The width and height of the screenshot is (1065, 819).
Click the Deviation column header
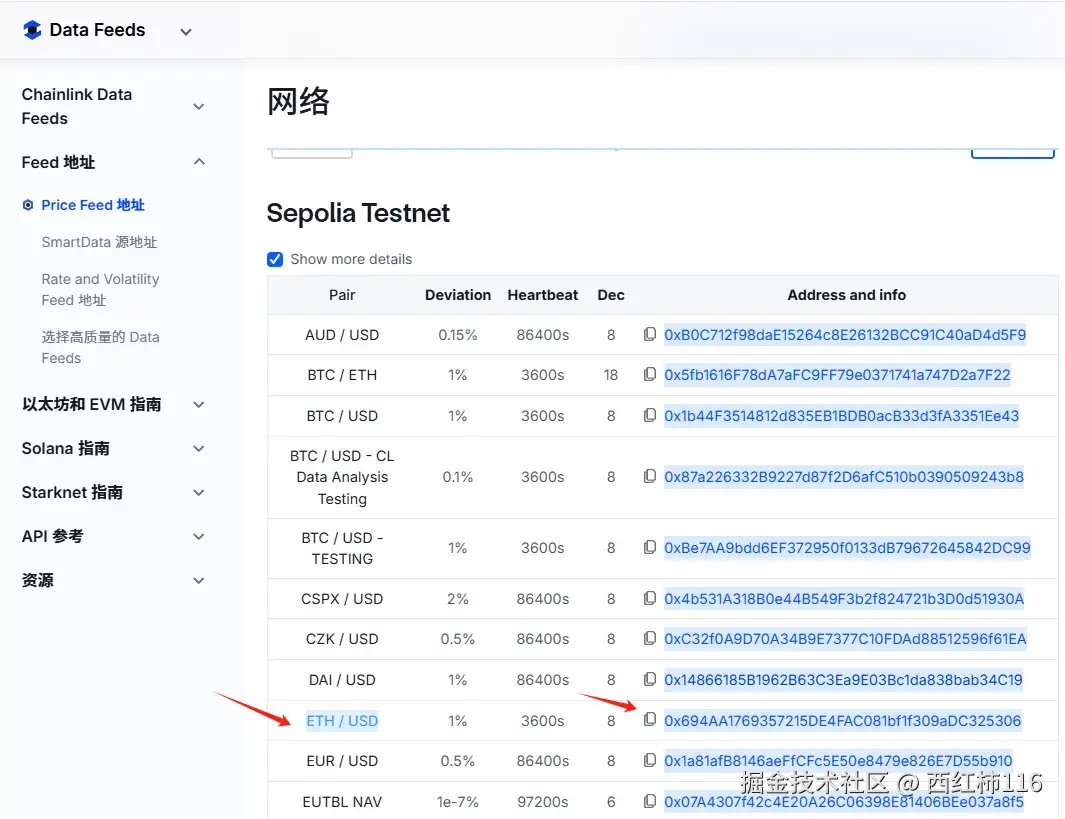458,295
